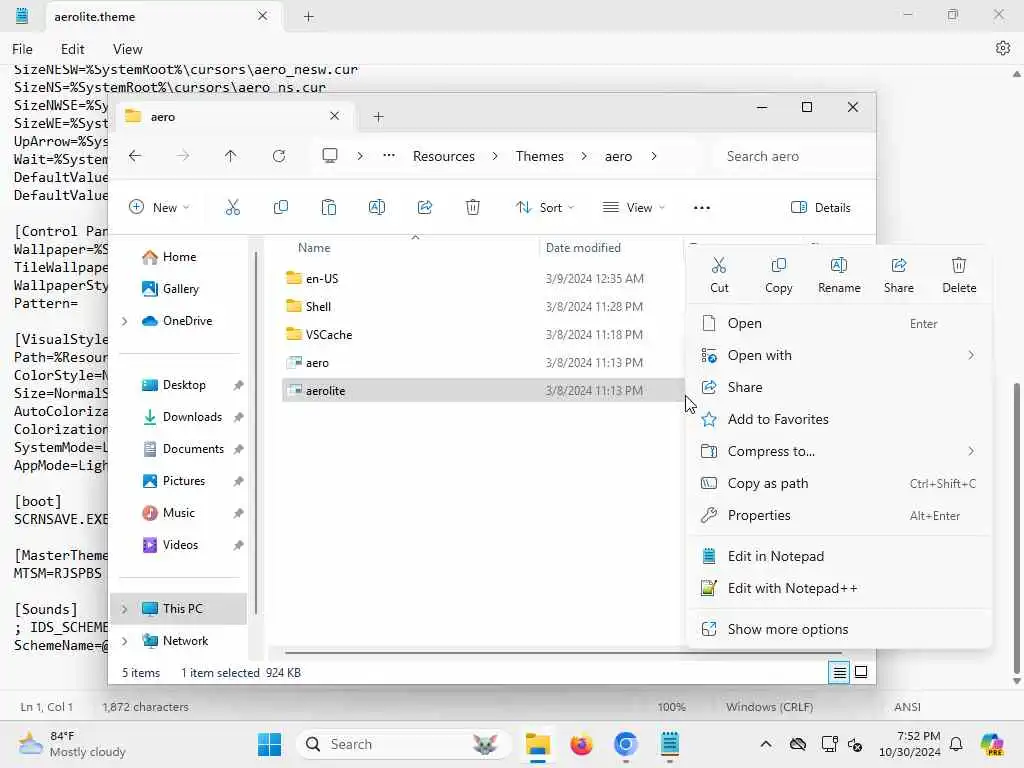Go up one folder level

coord(231,156)
